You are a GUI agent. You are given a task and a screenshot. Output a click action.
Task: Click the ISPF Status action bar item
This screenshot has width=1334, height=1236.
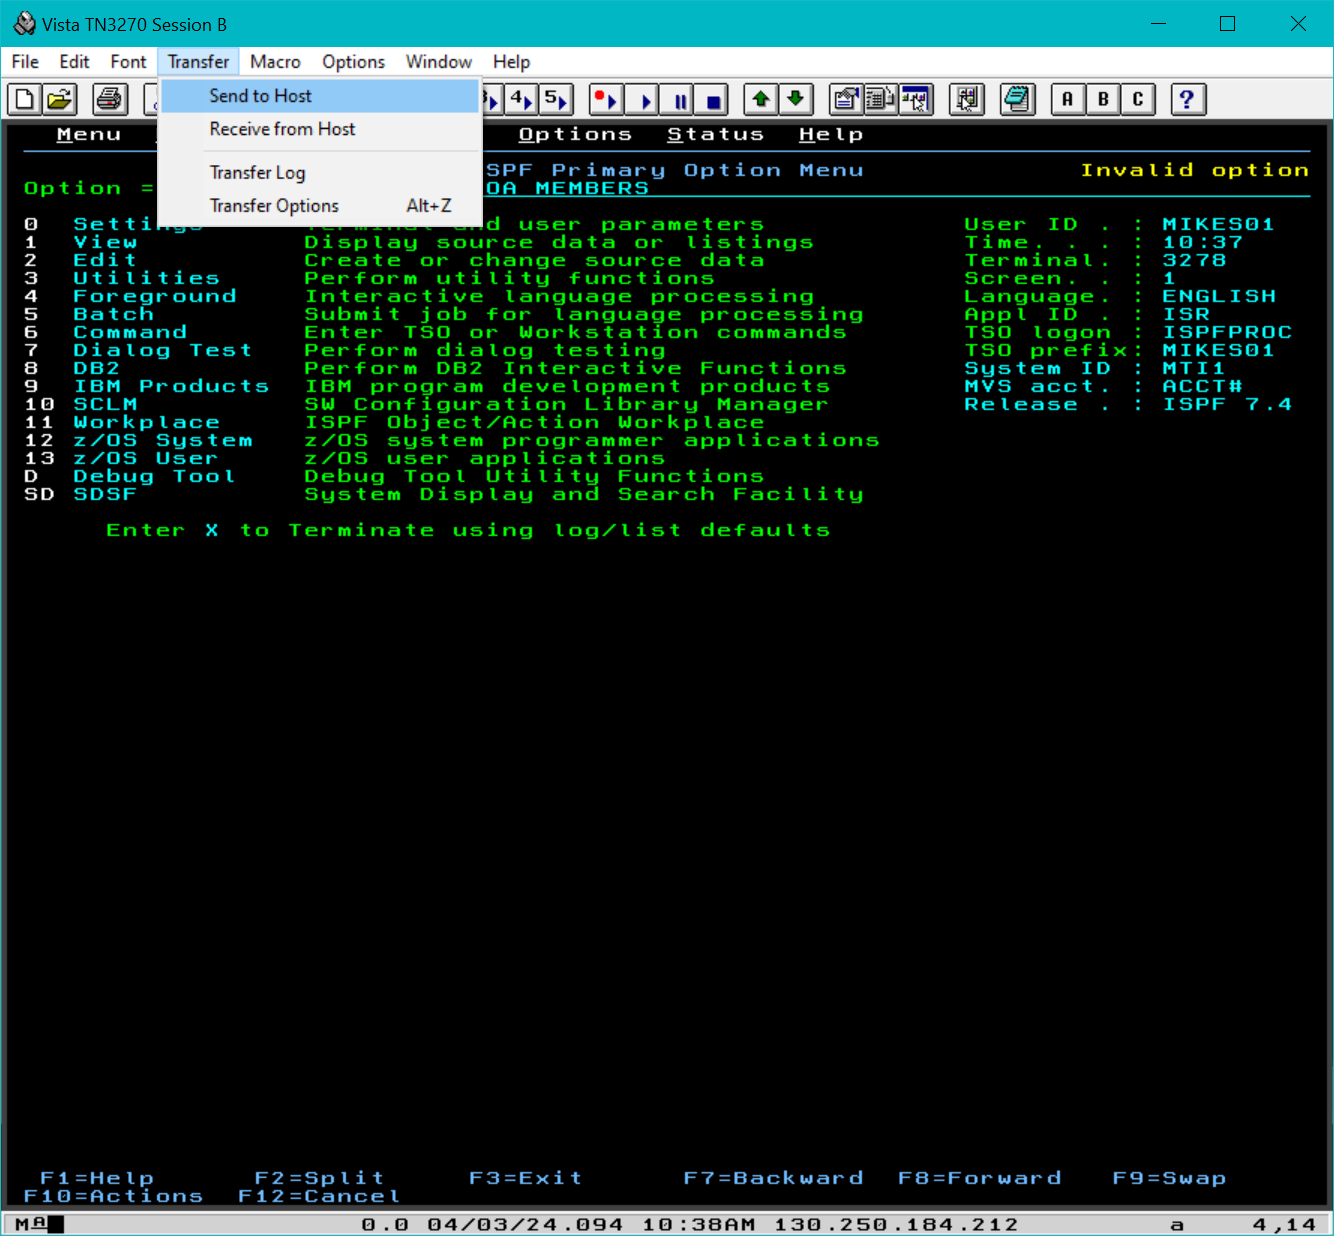pos(715,134)
